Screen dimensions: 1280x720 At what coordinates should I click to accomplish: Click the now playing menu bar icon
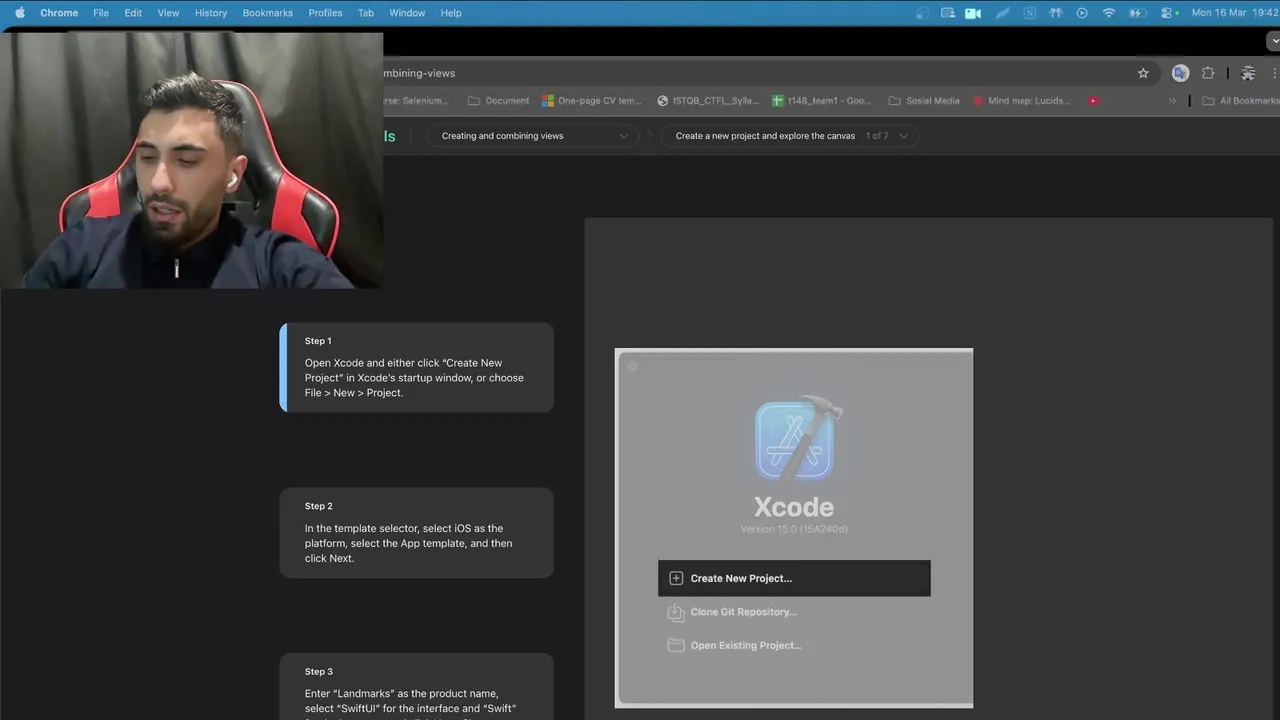tap(1082, 13)
